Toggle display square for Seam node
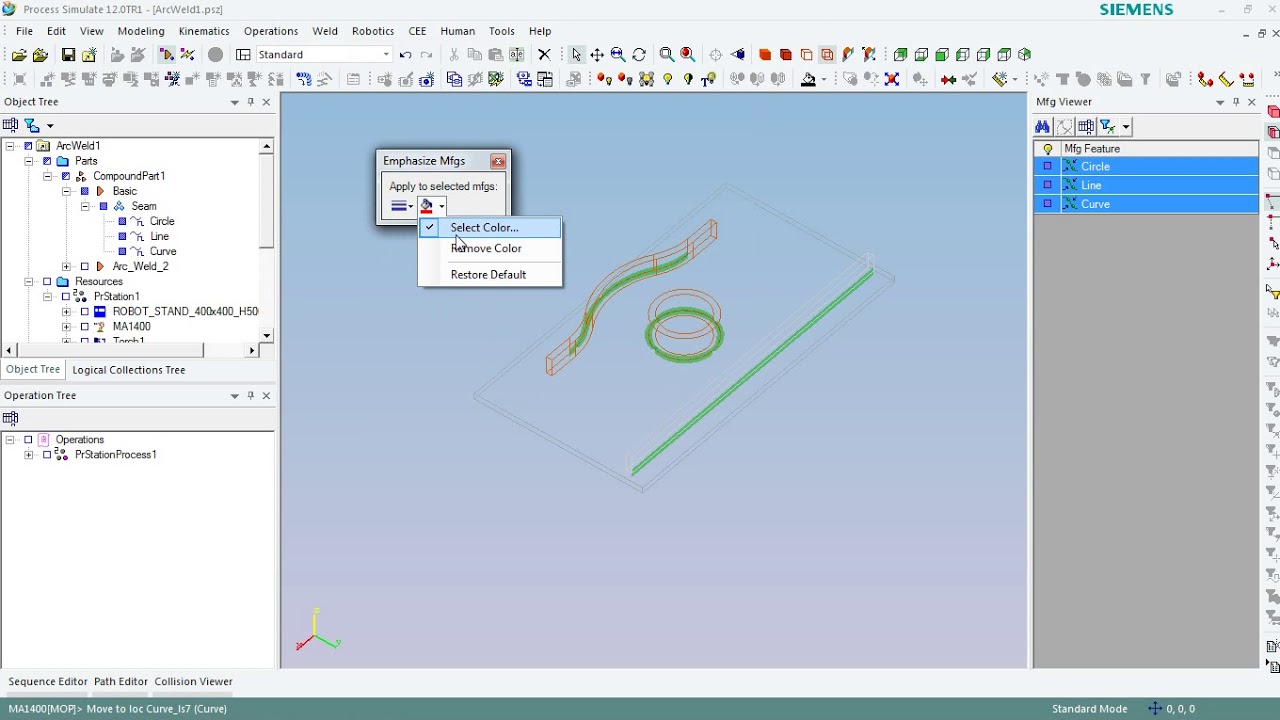This screenshot has height=720, width=1280. pos(103,207)
